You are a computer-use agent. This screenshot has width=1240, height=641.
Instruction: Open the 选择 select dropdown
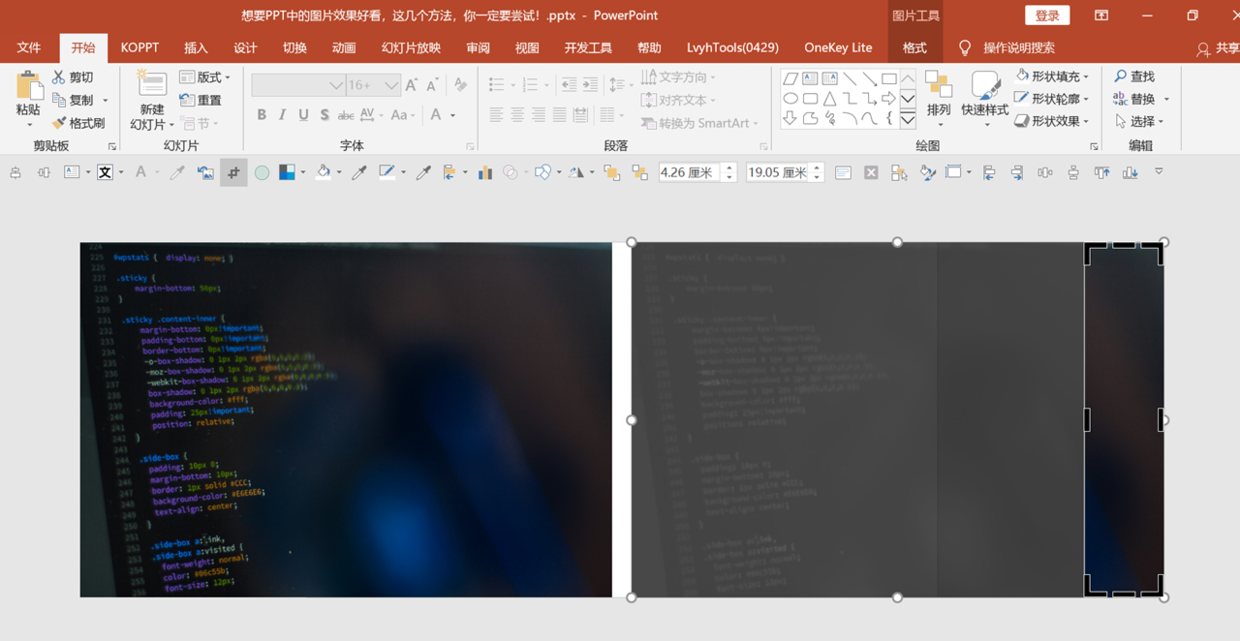(1140, 121)
